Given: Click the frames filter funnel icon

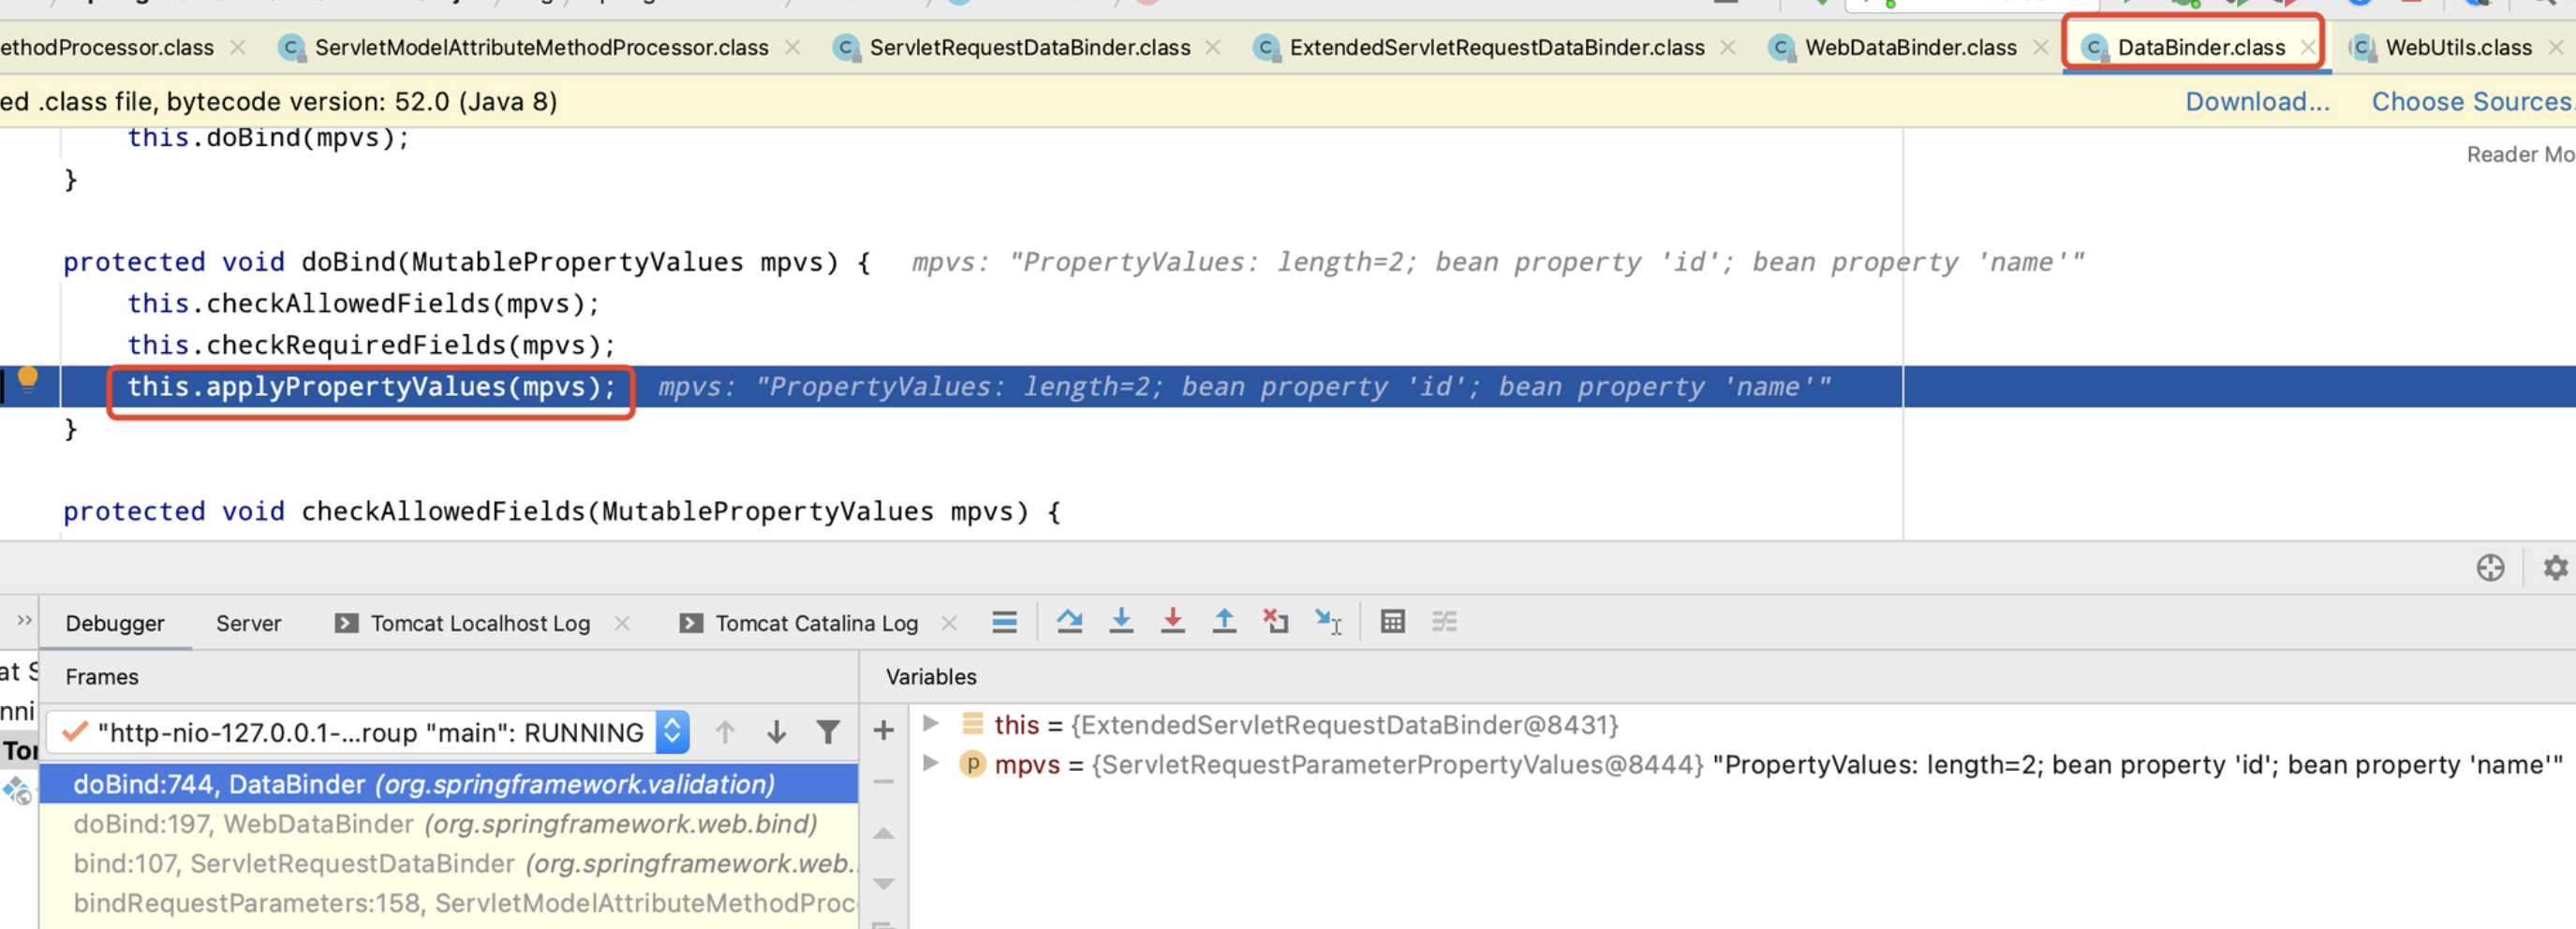Looking at the screenshot, I should tap(827, 732).
